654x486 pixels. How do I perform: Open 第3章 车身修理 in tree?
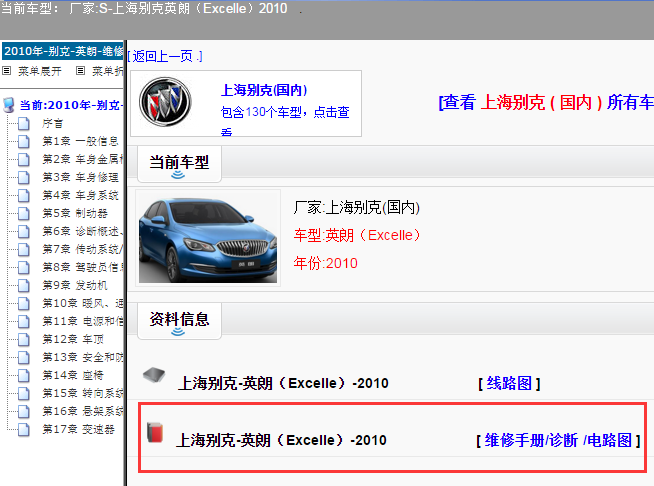coord(80,177)
